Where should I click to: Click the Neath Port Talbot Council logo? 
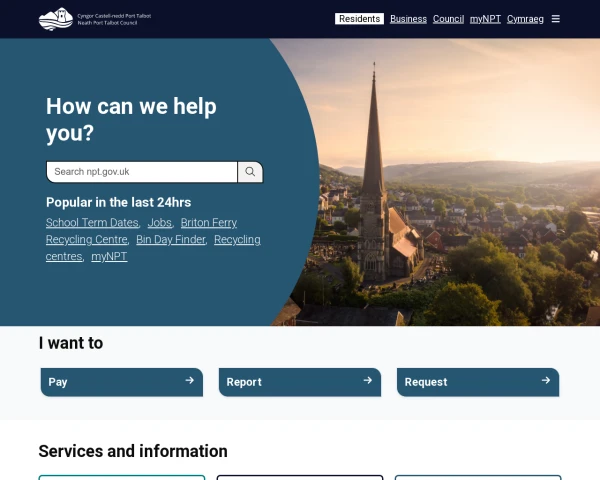[95, 18]
